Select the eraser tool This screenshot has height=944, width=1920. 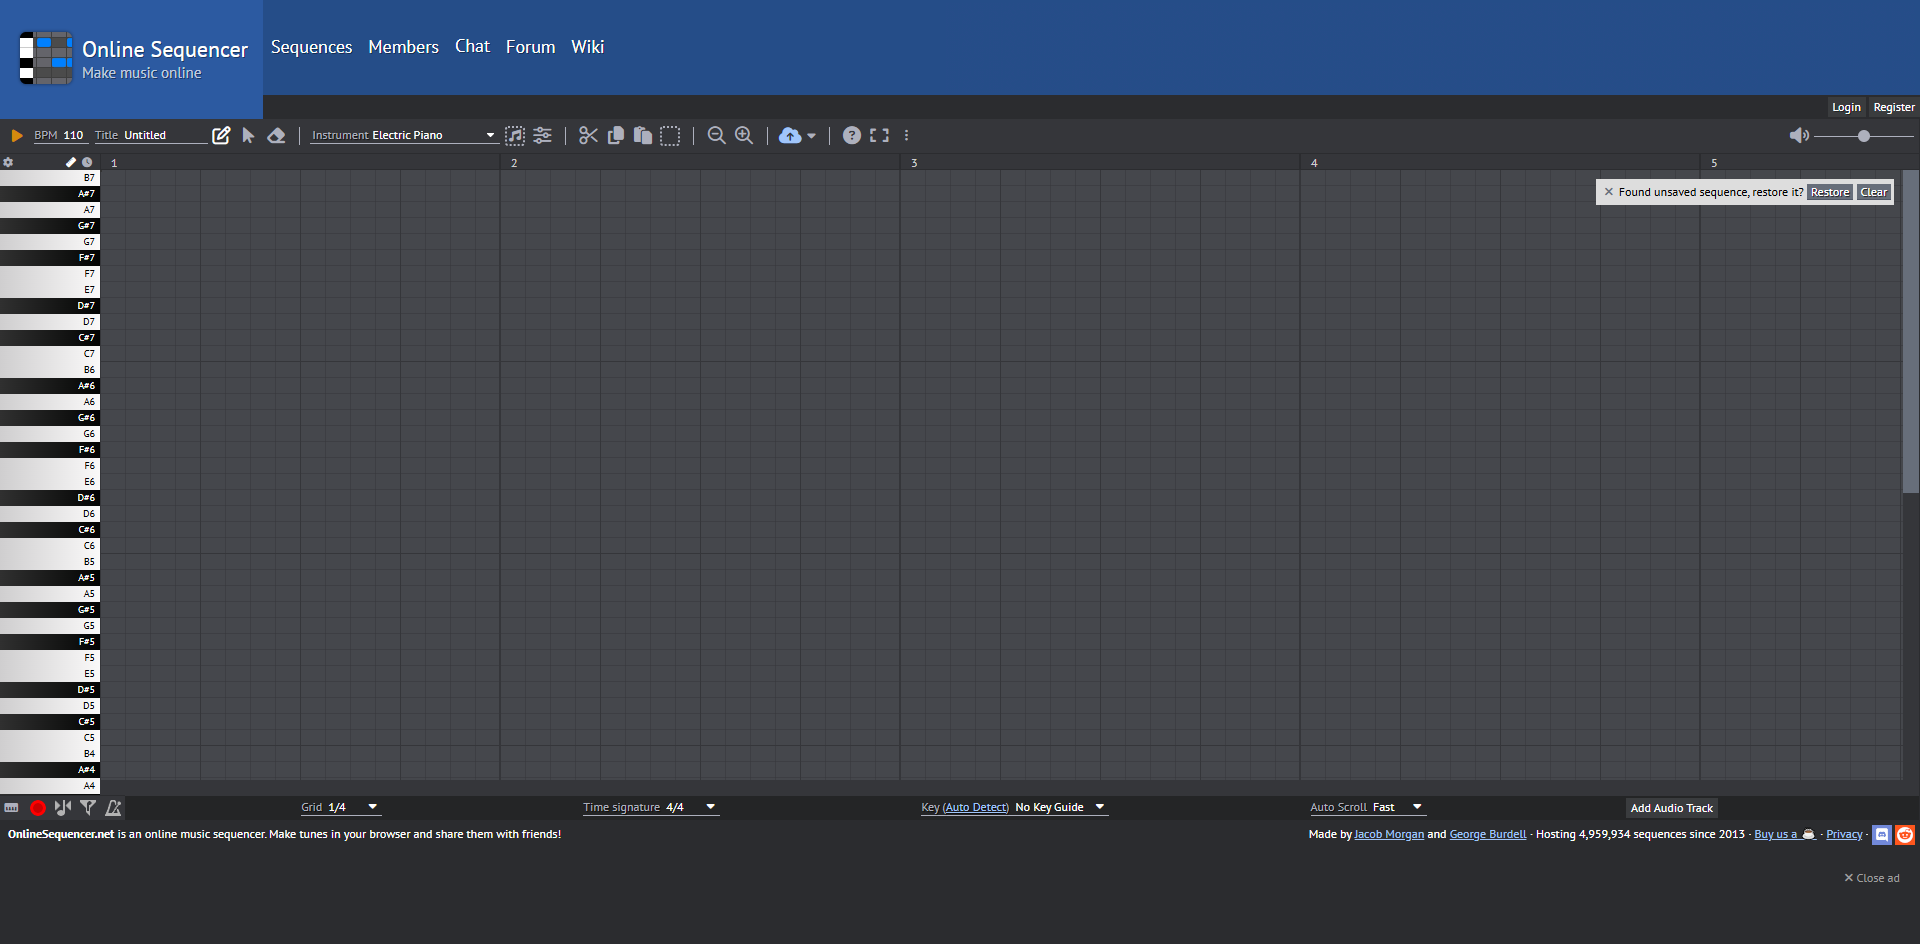coord(277,136)
